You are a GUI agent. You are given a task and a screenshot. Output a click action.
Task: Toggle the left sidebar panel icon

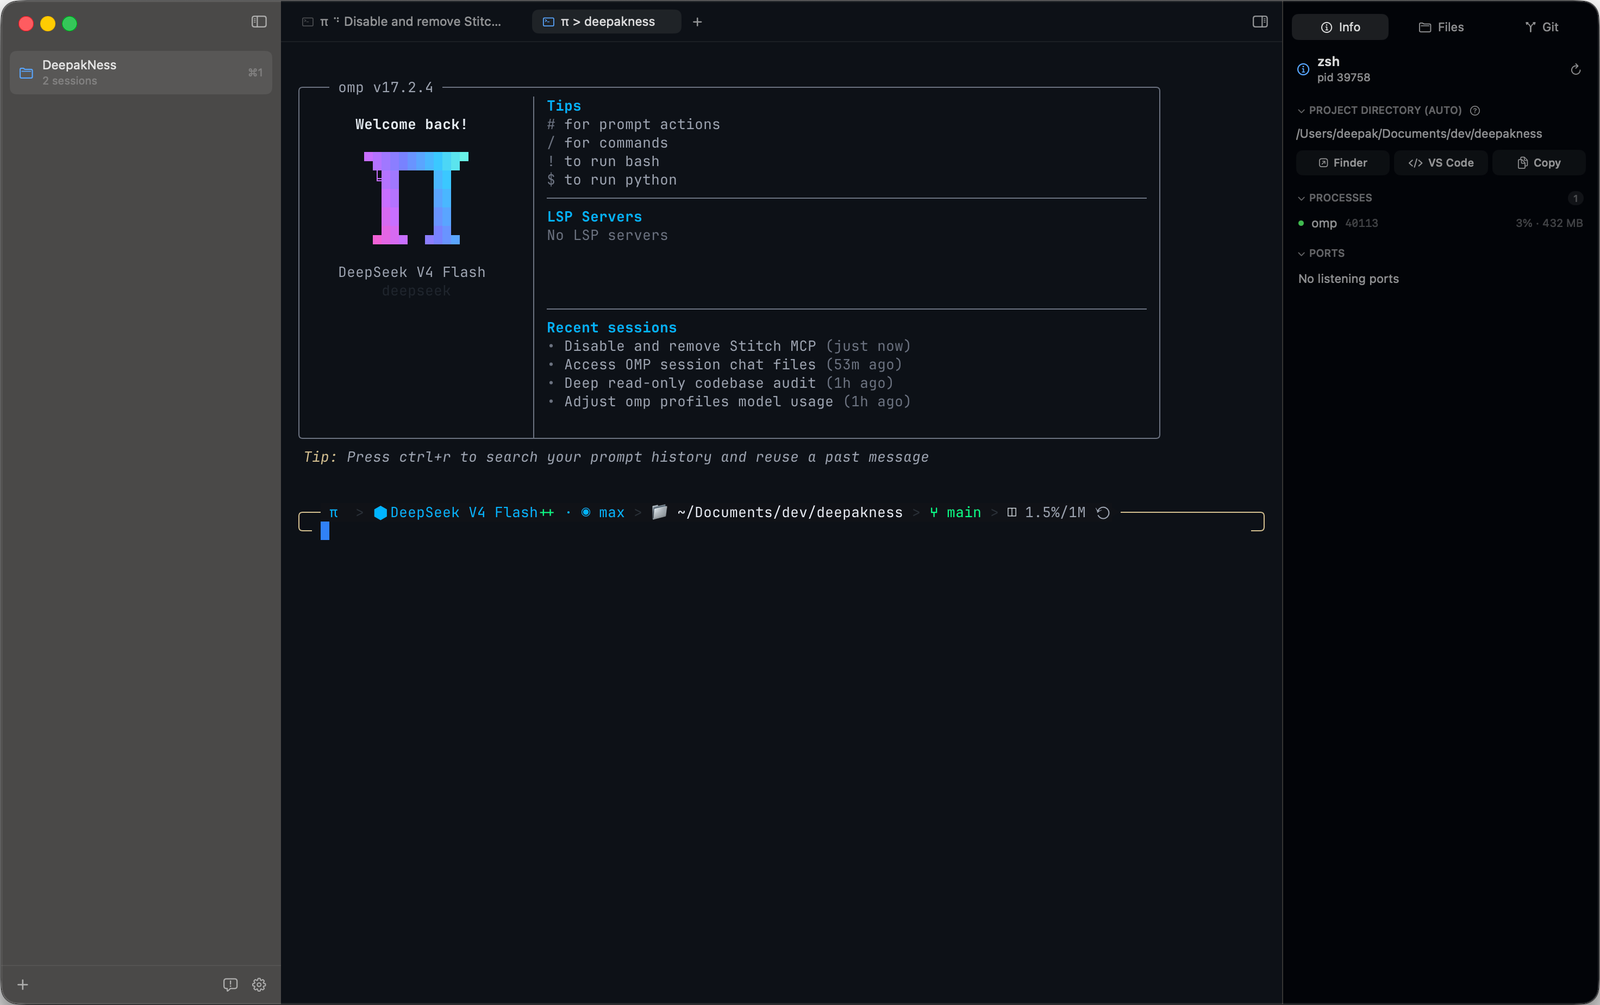(x=259, y=22)
